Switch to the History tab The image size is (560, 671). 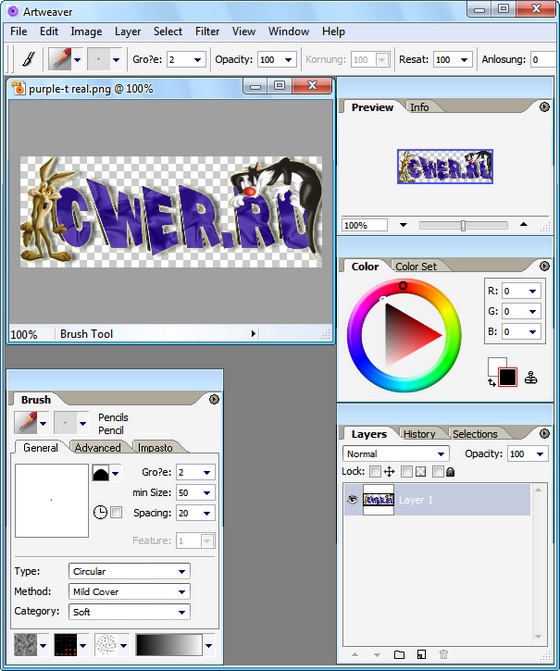tap(419, 434)
